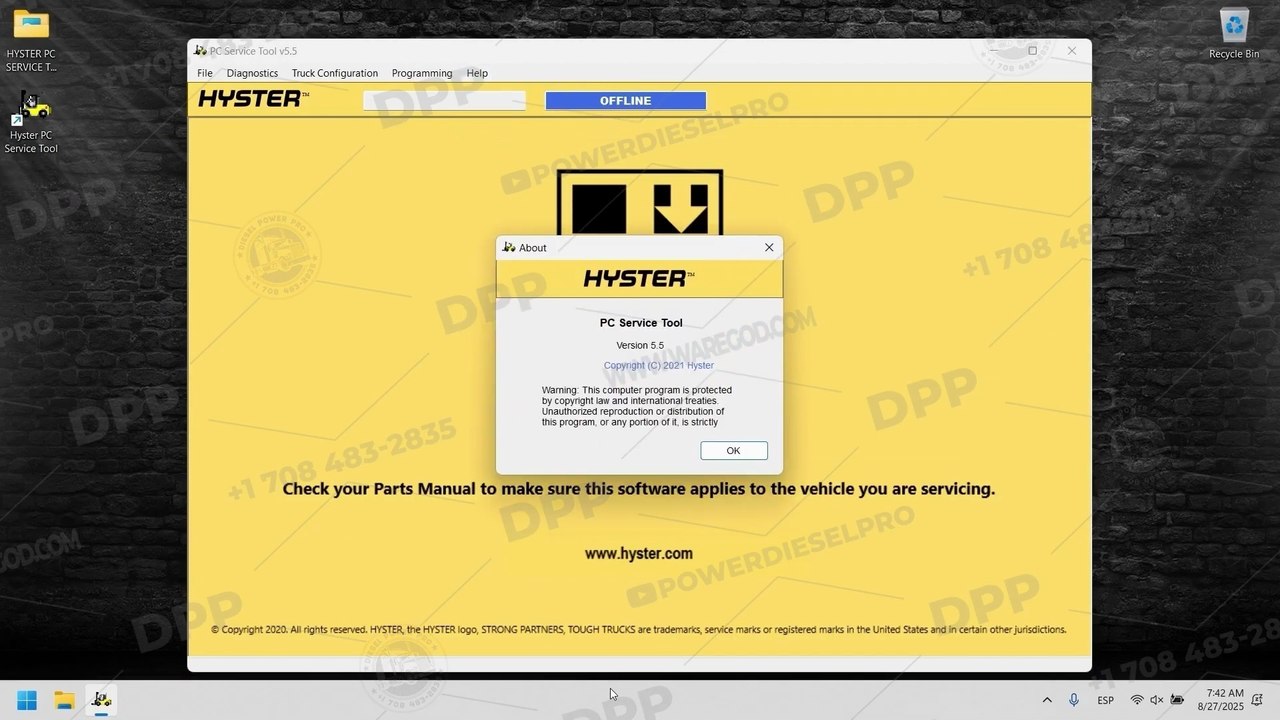This screenshot has height=720, width=1280.
Task: Open the Recycle Bin
Action: 1234,33
